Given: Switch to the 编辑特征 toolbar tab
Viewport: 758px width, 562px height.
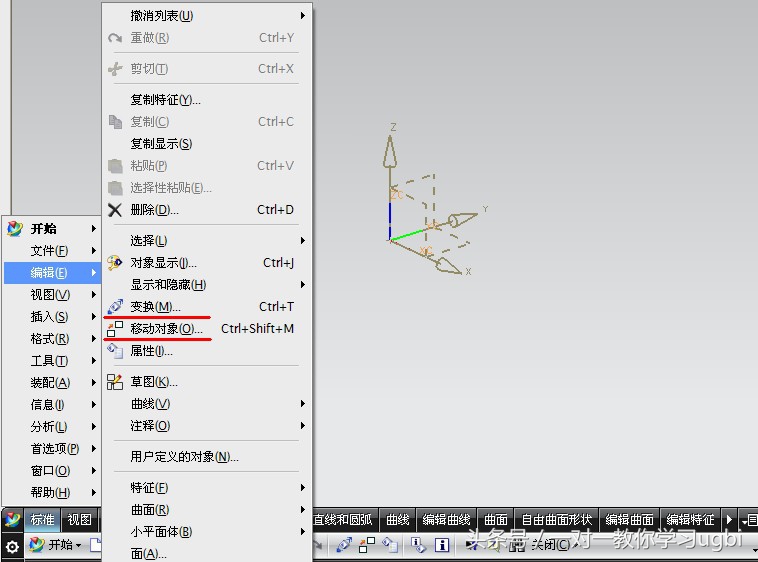Looking at the screenshot, I should point(690,519).
